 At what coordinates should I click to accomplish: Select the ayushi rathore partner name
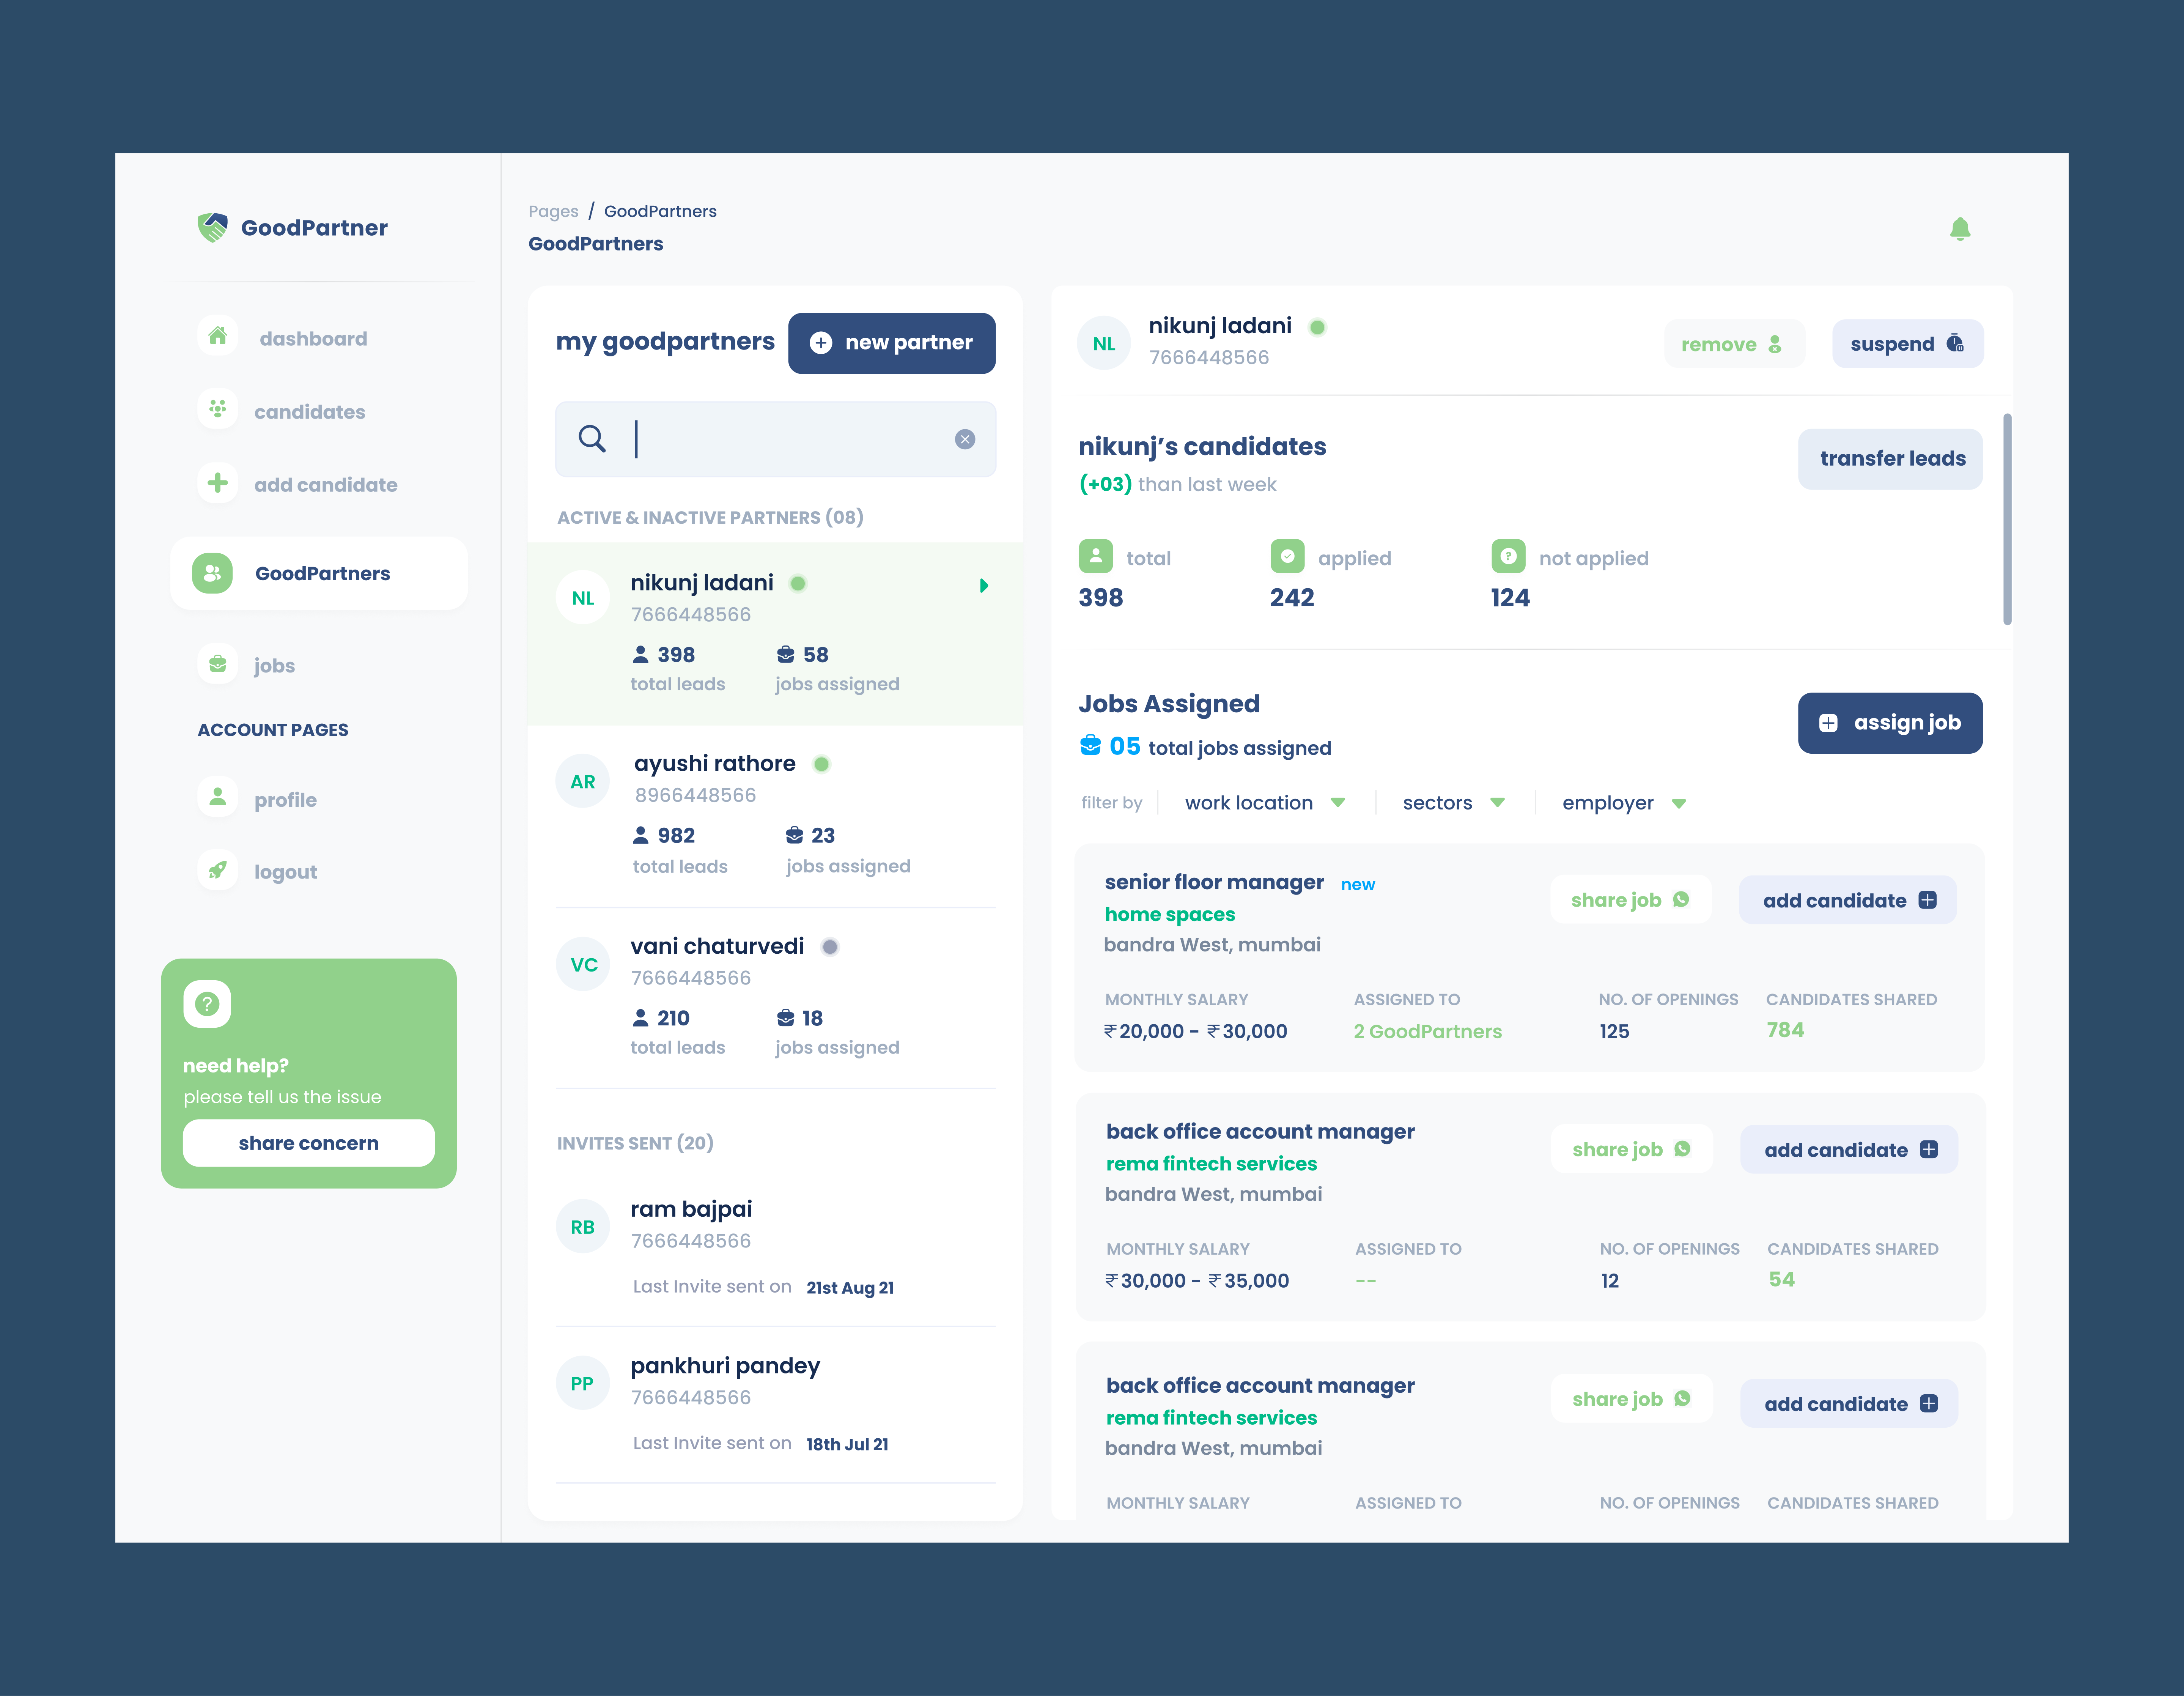[715, 763]
